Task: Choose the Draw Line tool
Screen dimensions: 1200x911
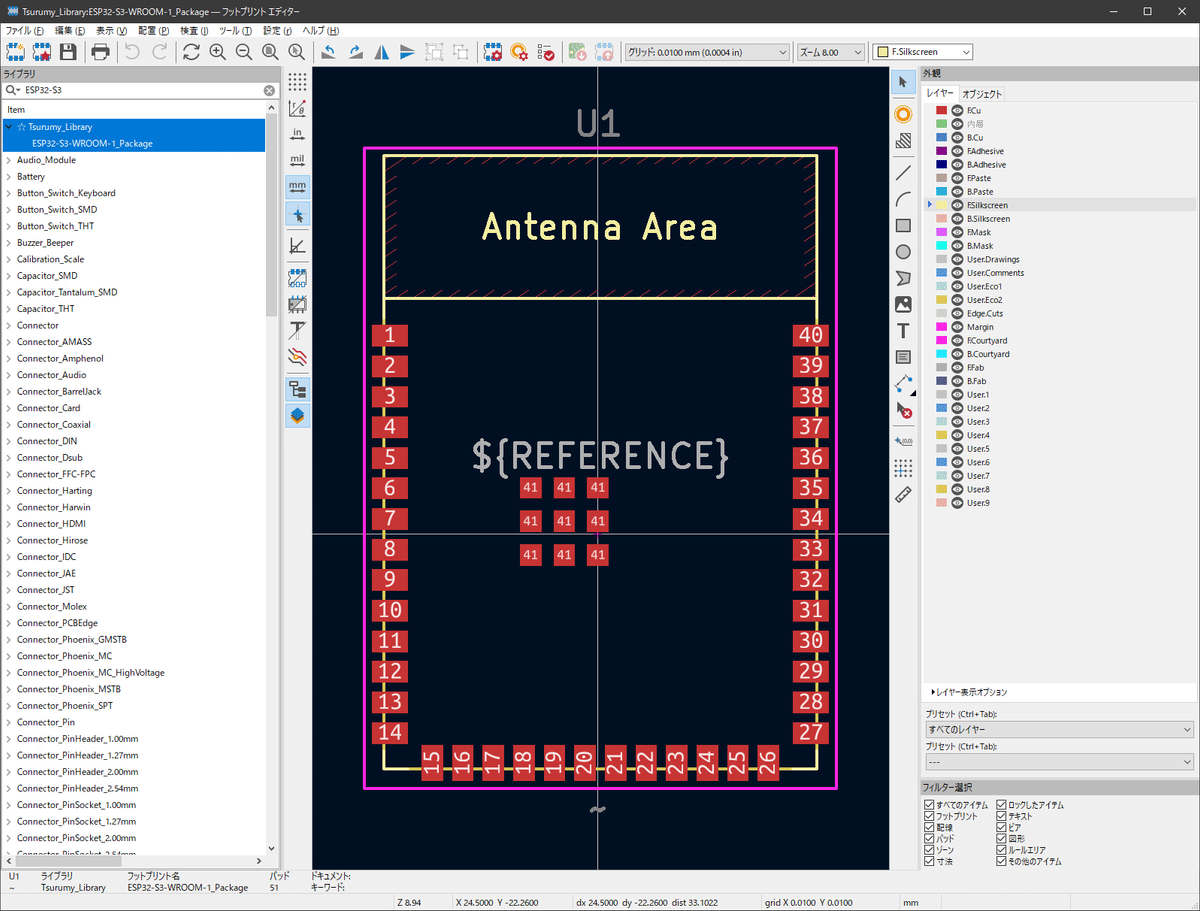Action: point(903,172)
